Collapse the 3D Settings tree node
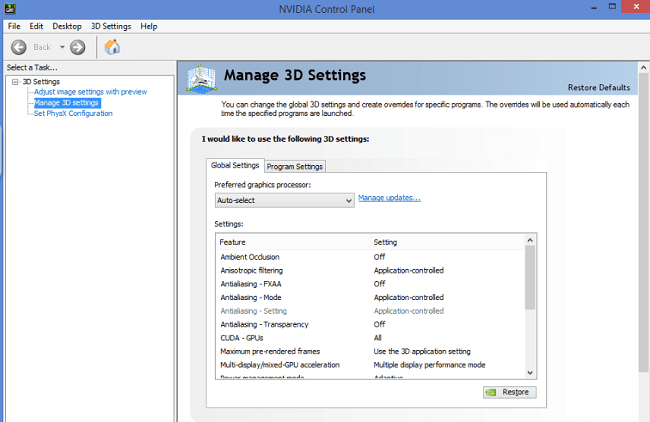 click(15, 82)
